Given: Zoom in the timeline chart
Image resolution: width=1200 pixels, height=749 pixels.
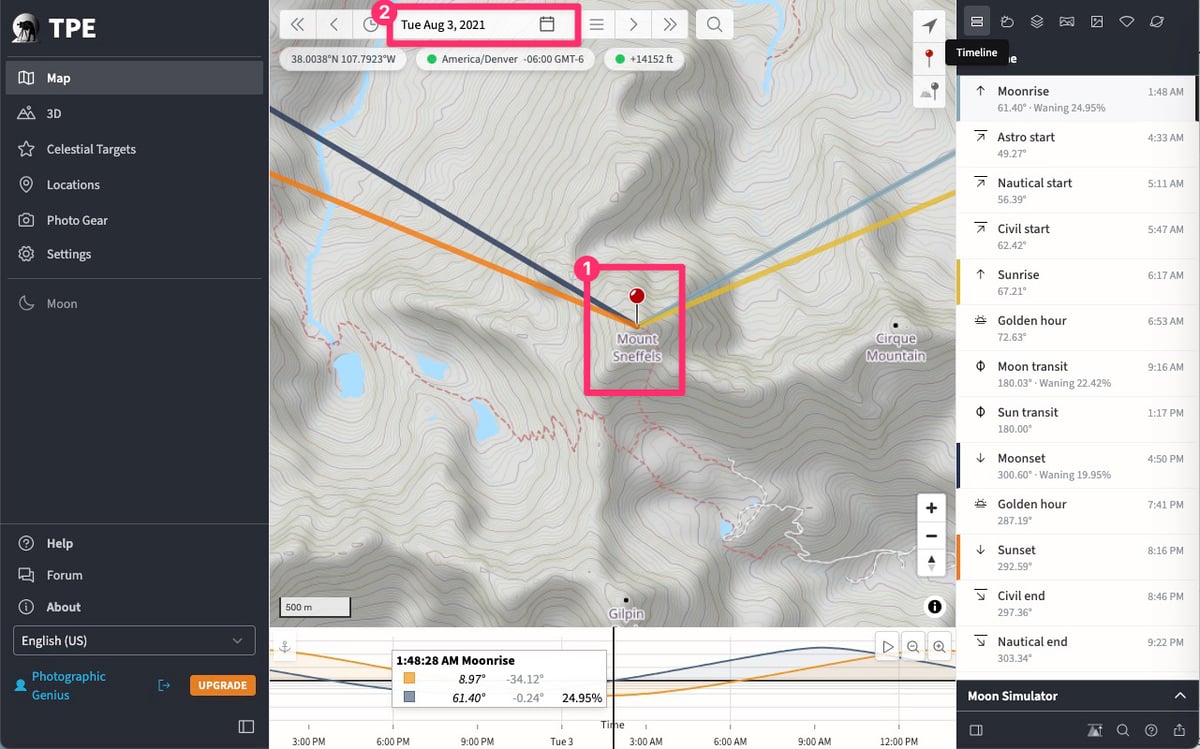Looking at the screenshot, I should (x=939, y=647).
